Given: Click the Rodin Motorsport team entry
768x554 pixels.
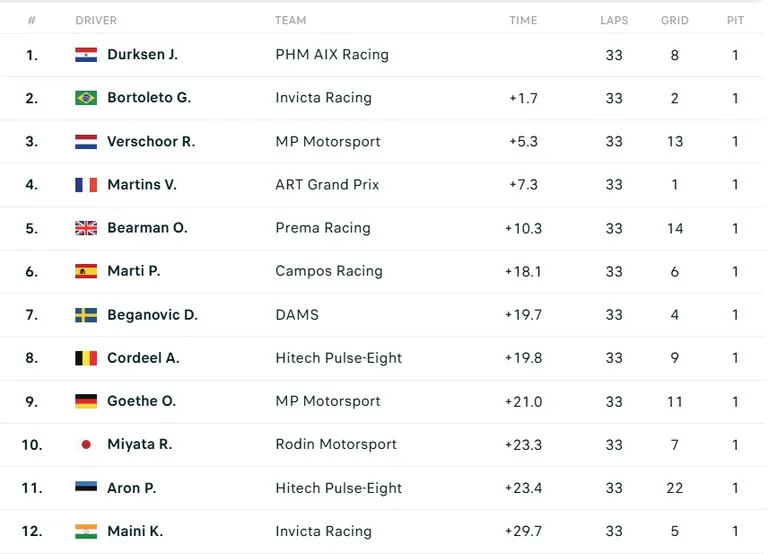Looking at the screenshot, I should tap(336, 444).
